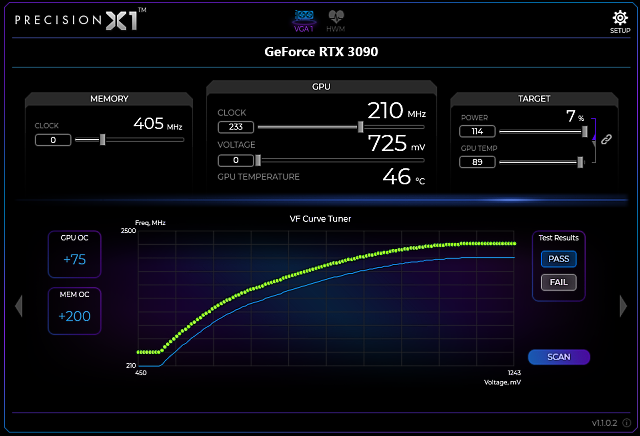Switch to the VGA 1 tab

click(304, 21)
